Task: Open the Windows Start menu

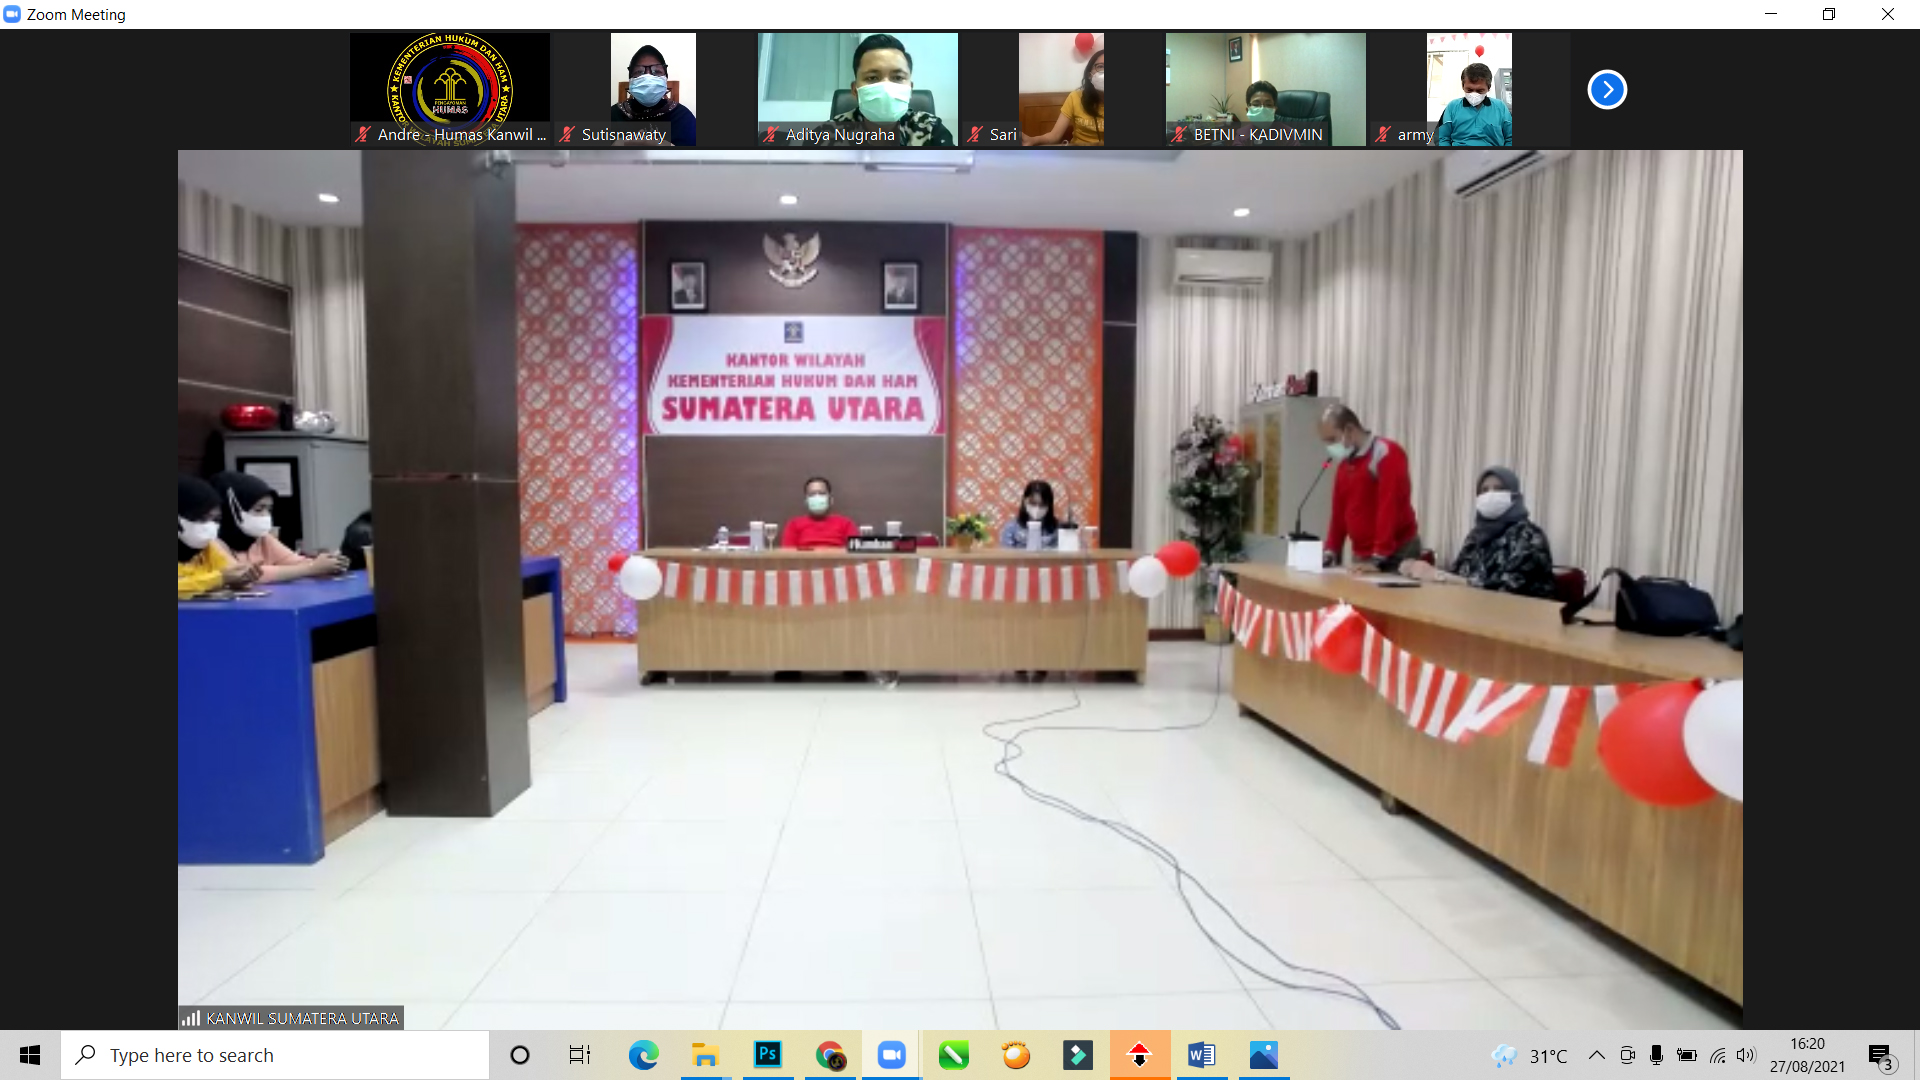Action: [x=30, y=1055]
